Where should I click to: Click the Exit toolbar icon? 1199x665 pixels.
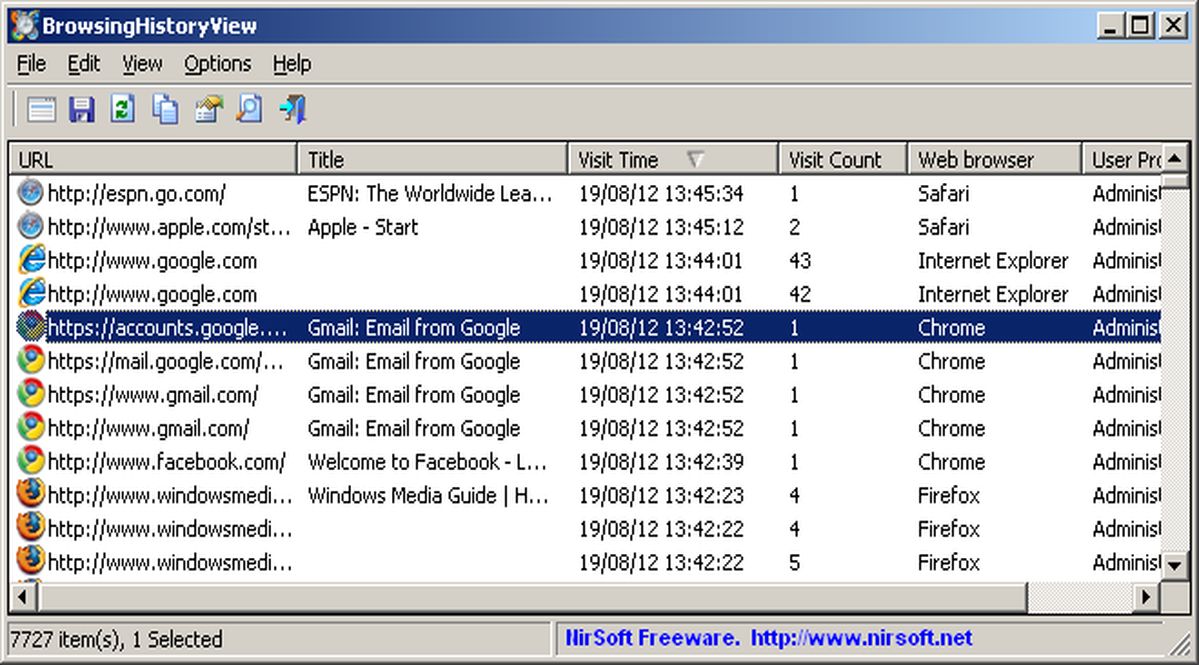[292, 109]
